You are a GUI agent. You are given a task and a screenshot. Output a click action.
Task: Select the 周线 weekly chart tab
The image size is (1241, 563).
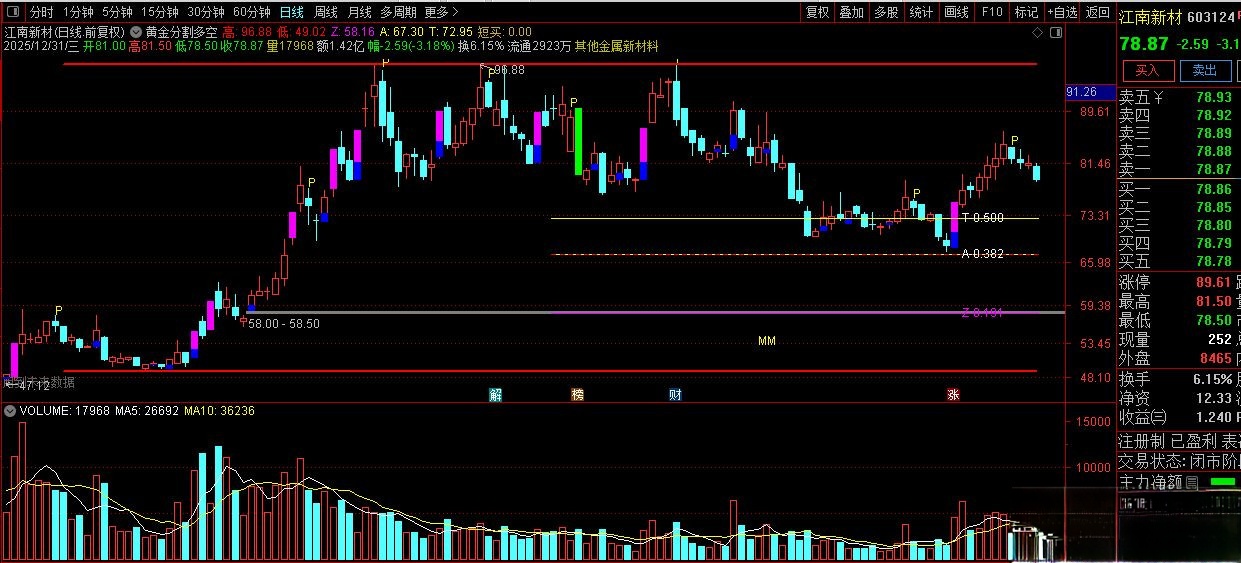(x=326, y=13)
